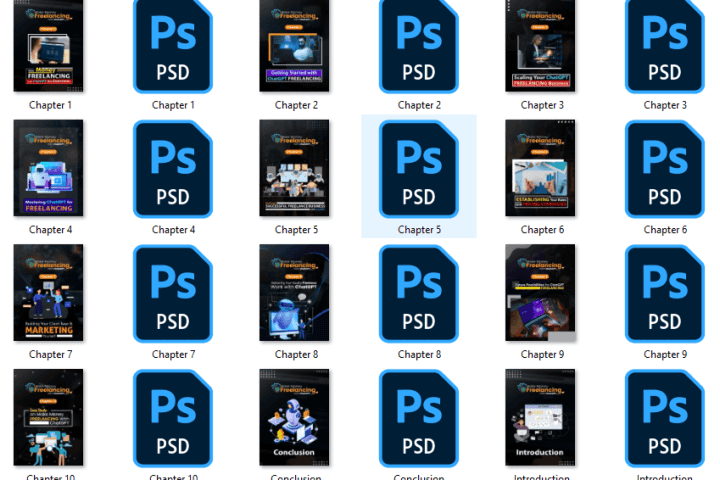Select the Chapter 9 PSD file icon
The height and width of the screenshot is (480, 720).
664,294
